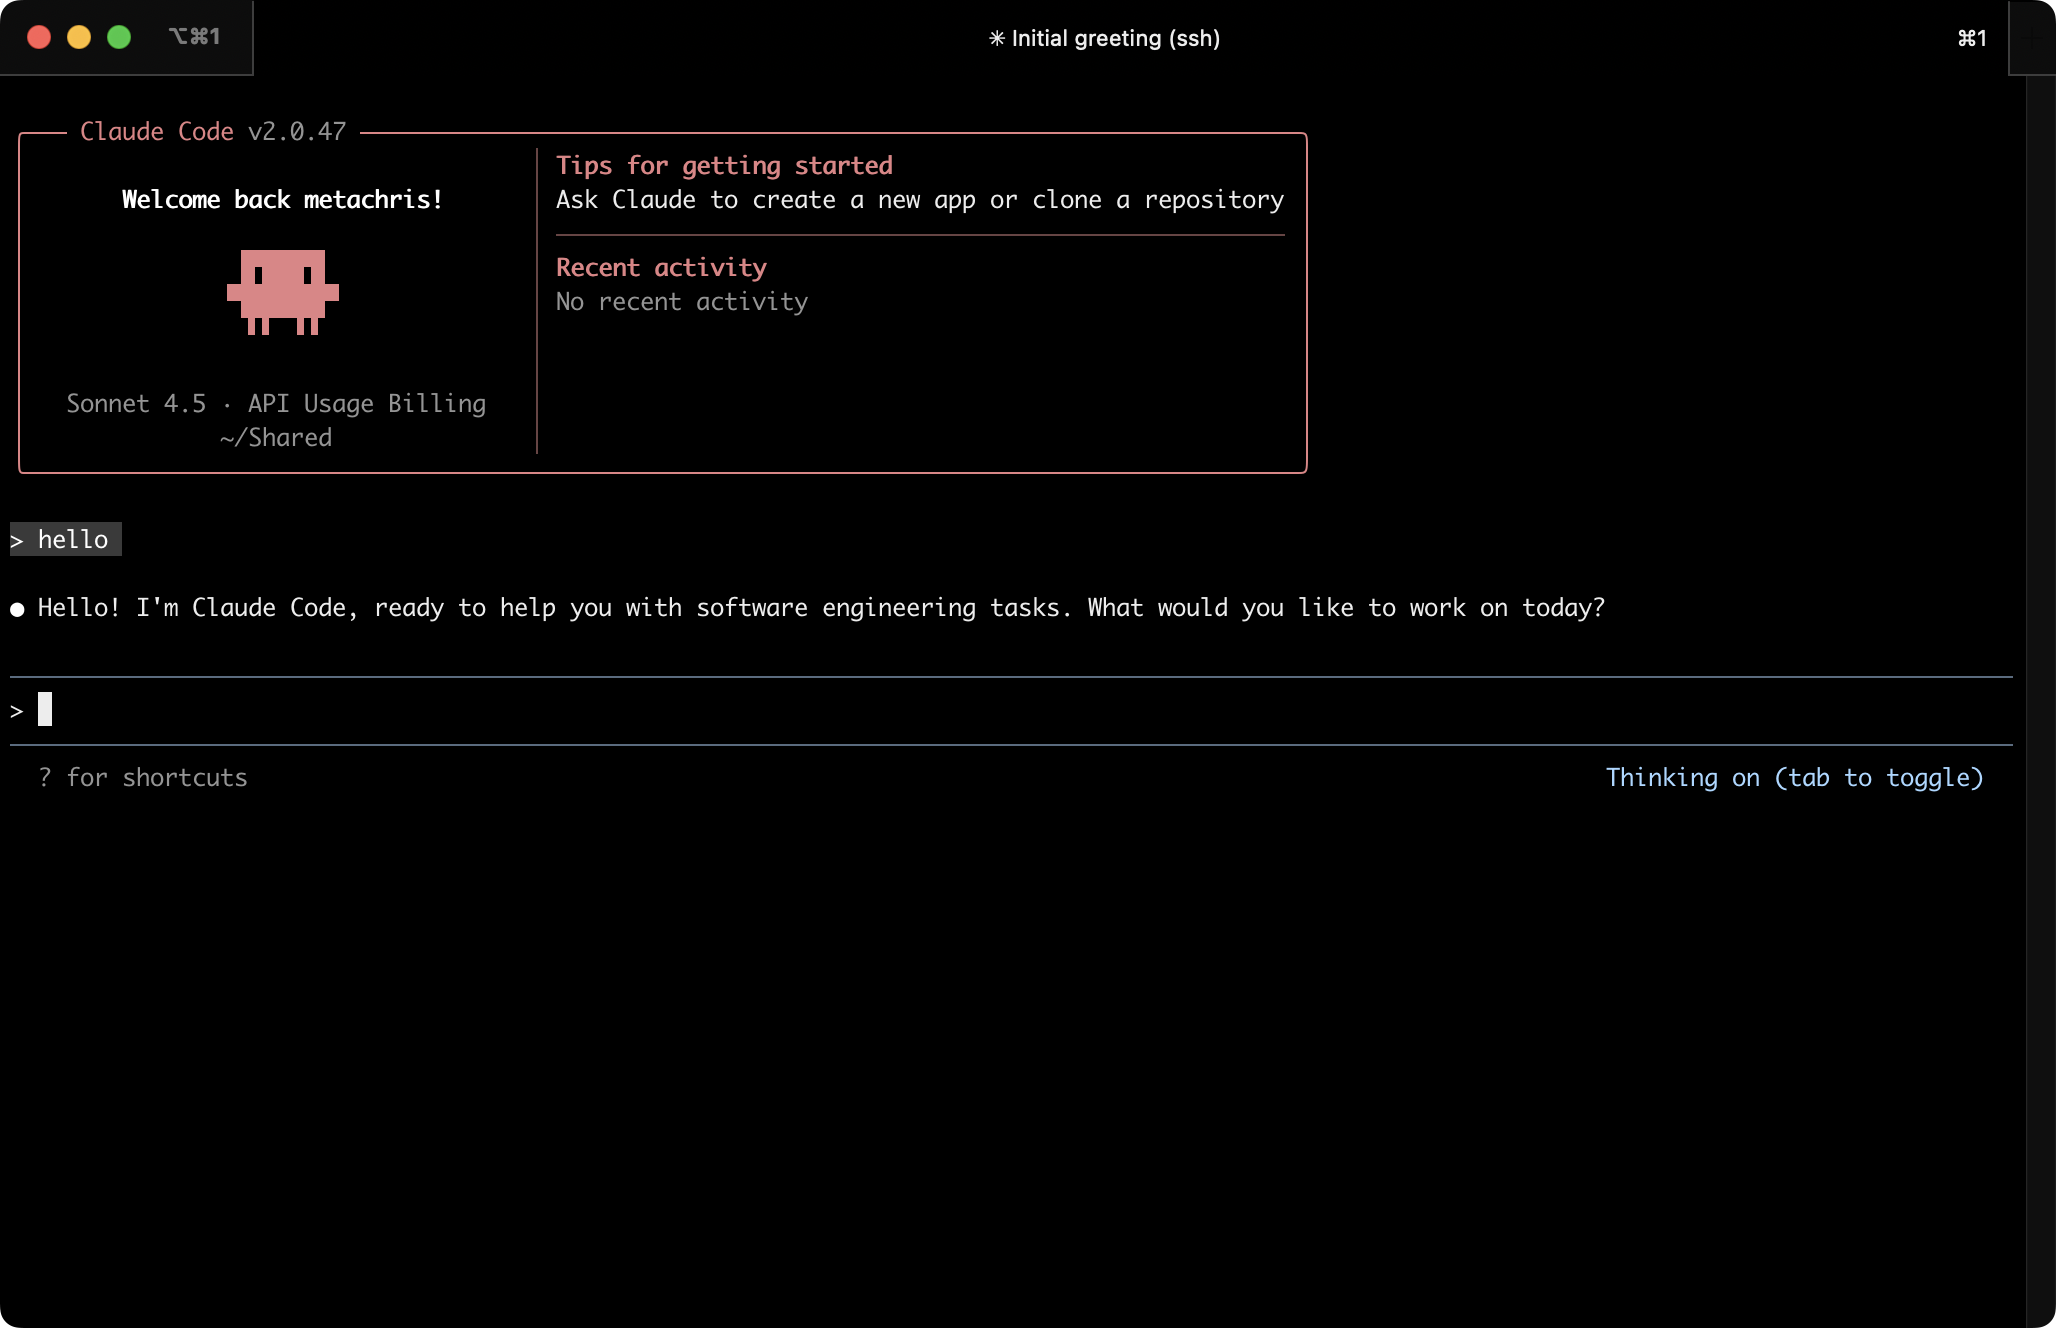The height and width of the screenshot is (1328, 2056).
Task: Click the Sonnet 4.5 model label
Action: point(136,403)
